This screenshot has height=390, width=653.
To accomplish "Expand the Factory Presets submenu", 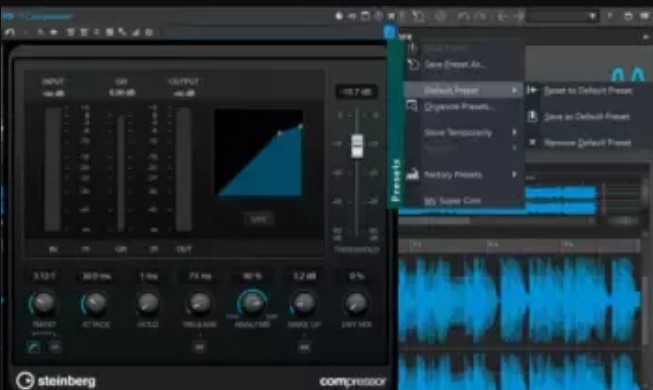I will click(464, 175).
